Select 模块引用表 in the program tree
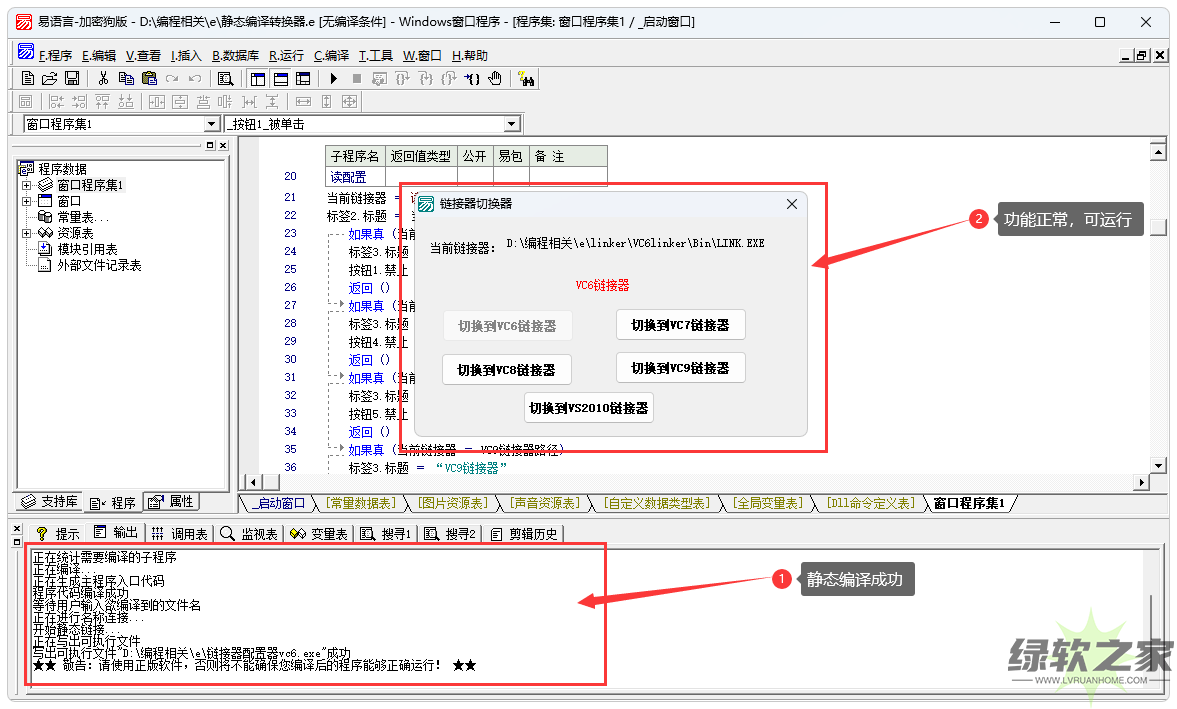This screenshot has height=709, width=1177. point(86,249)
